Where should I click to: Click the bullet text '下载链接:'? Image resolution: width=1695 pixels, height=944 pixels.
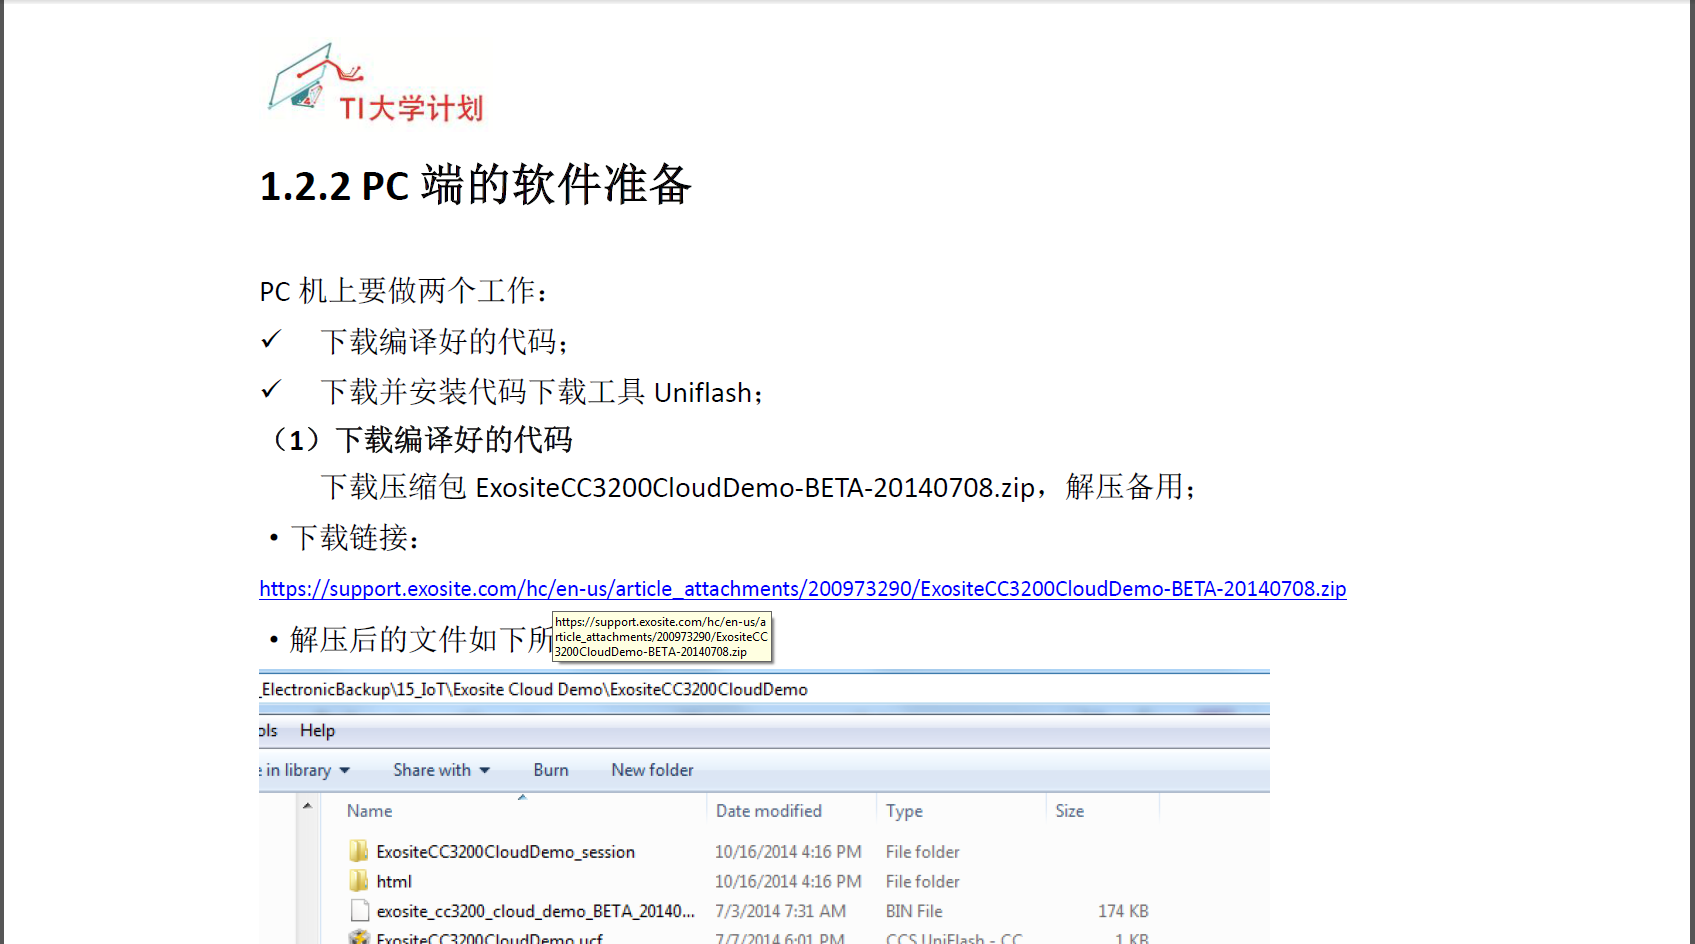coord(355,538)
